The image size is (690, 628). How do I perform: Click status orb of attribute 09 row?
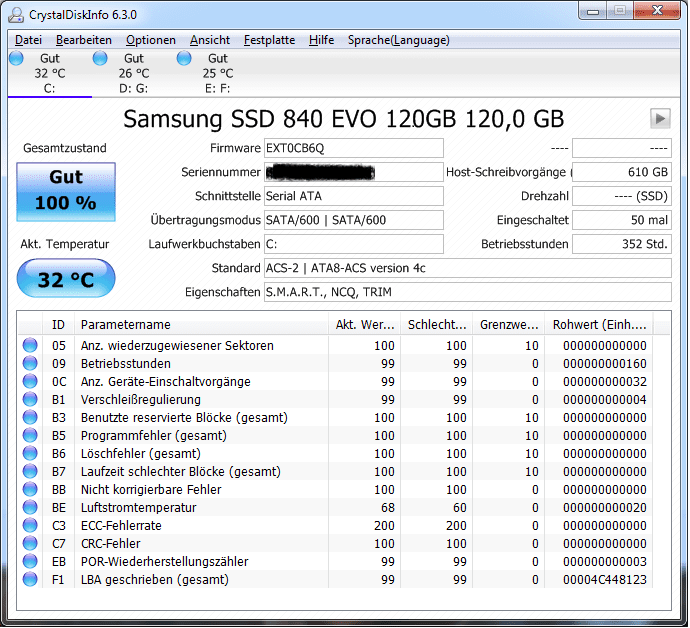(x=30, y=364)
